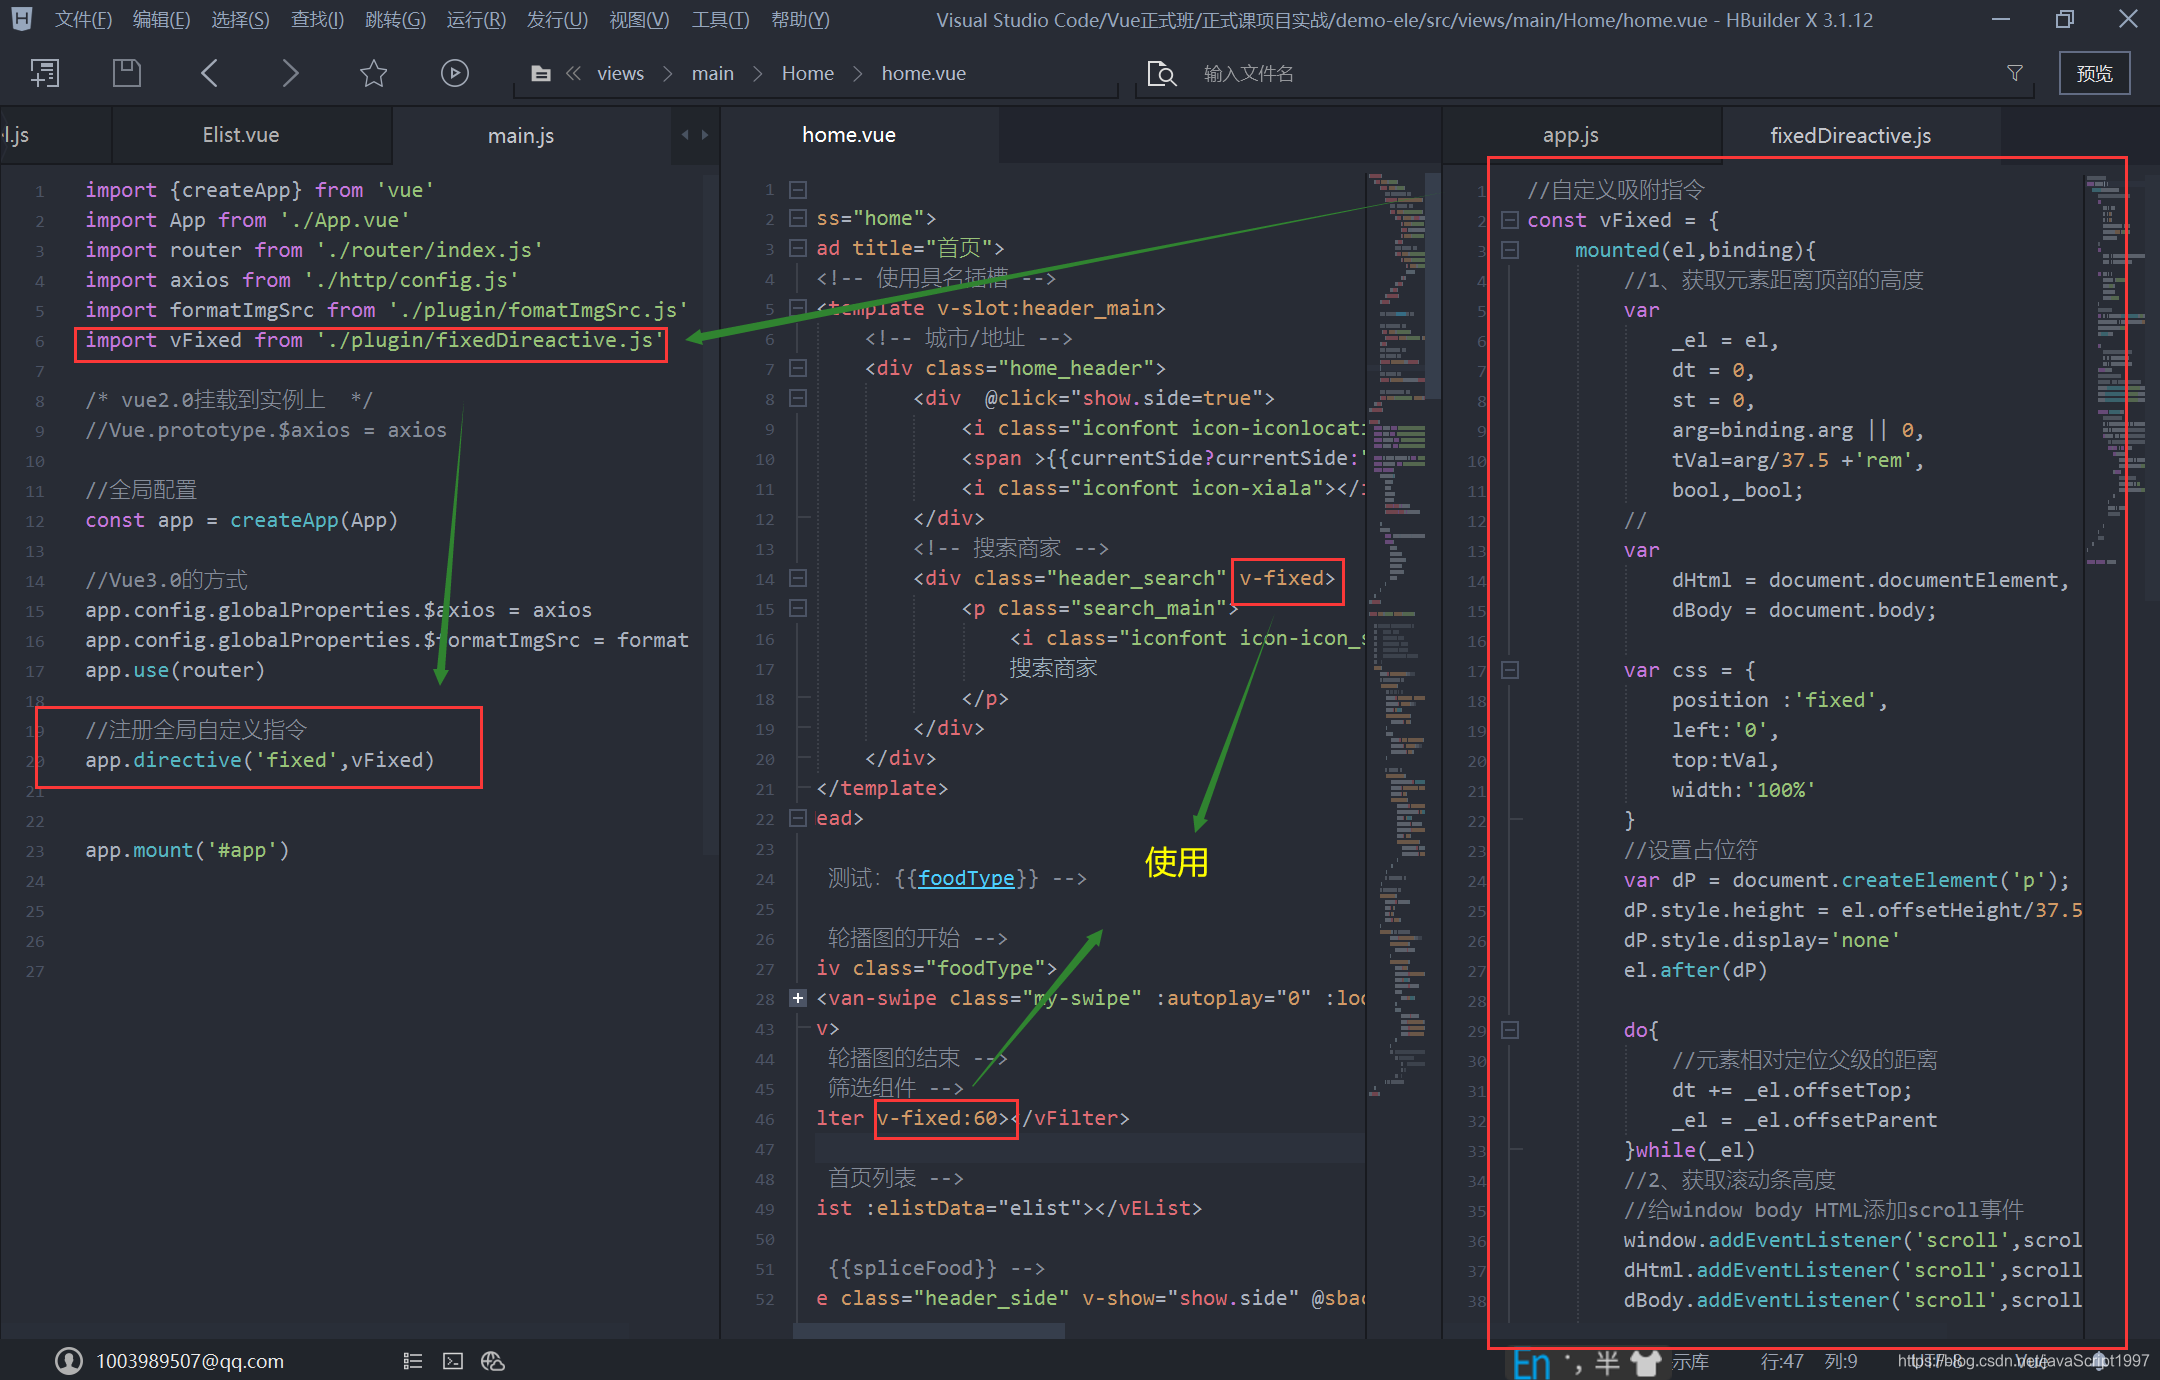Viewport: 2160px width, 1380px height.
Task: Click the save file toolbar icon
Action: (x=126, y=73)
